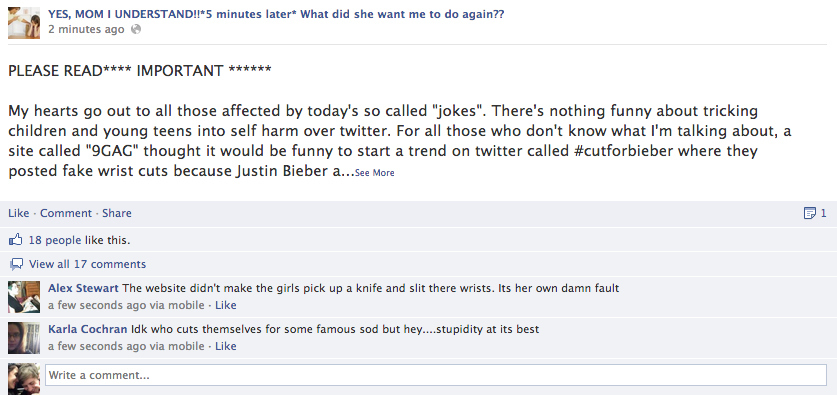Screen dimensions: 837x395
Task: Share the post
Action: tap(117, 213)
